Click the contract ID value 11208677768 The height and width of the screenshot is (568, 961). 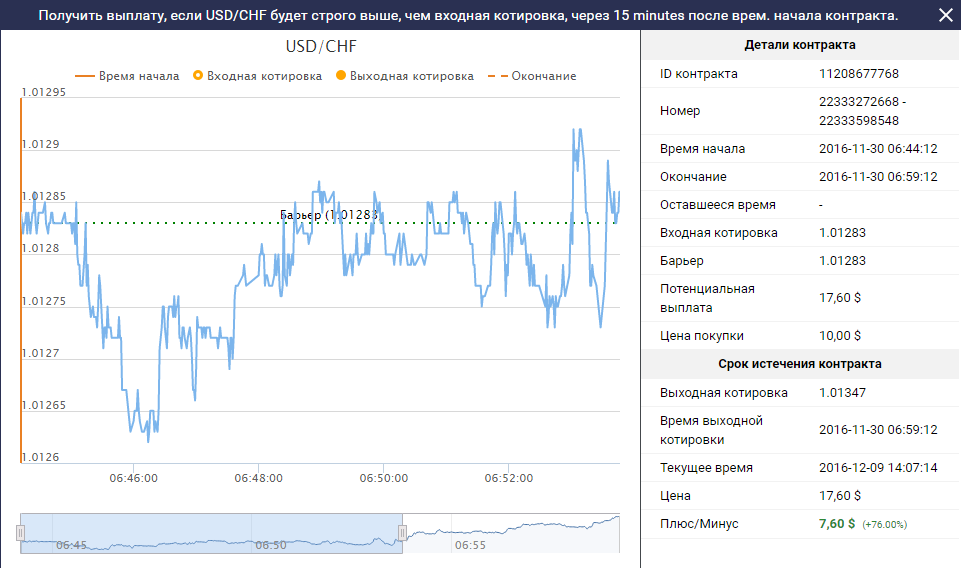pyautogui.click(x=858, y=73)
